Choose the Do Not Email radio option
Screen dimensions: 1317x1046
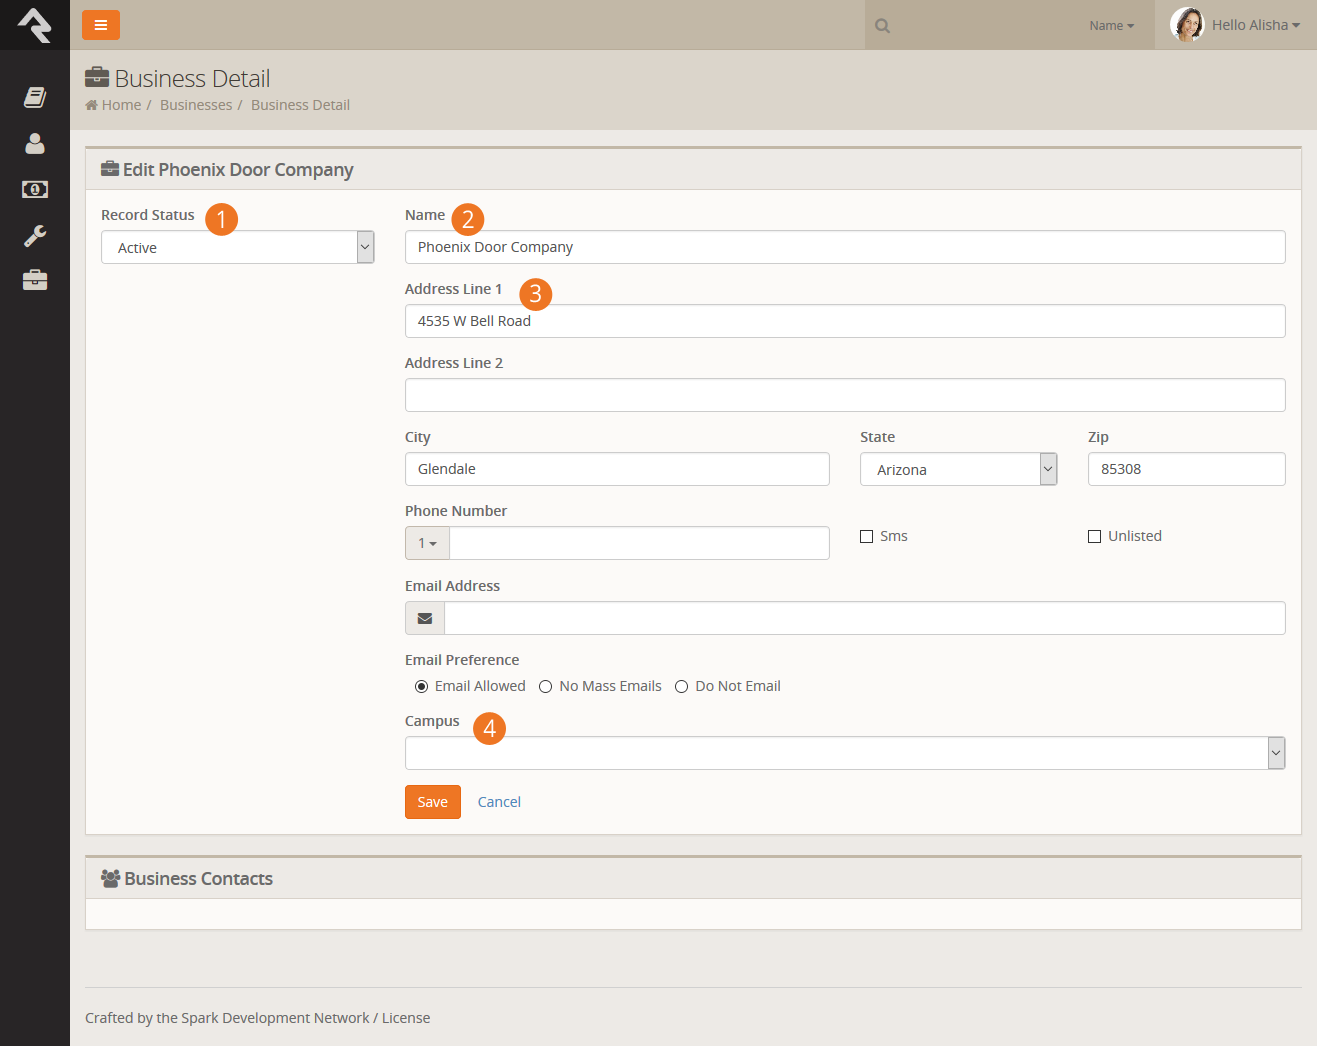[682, 687]
